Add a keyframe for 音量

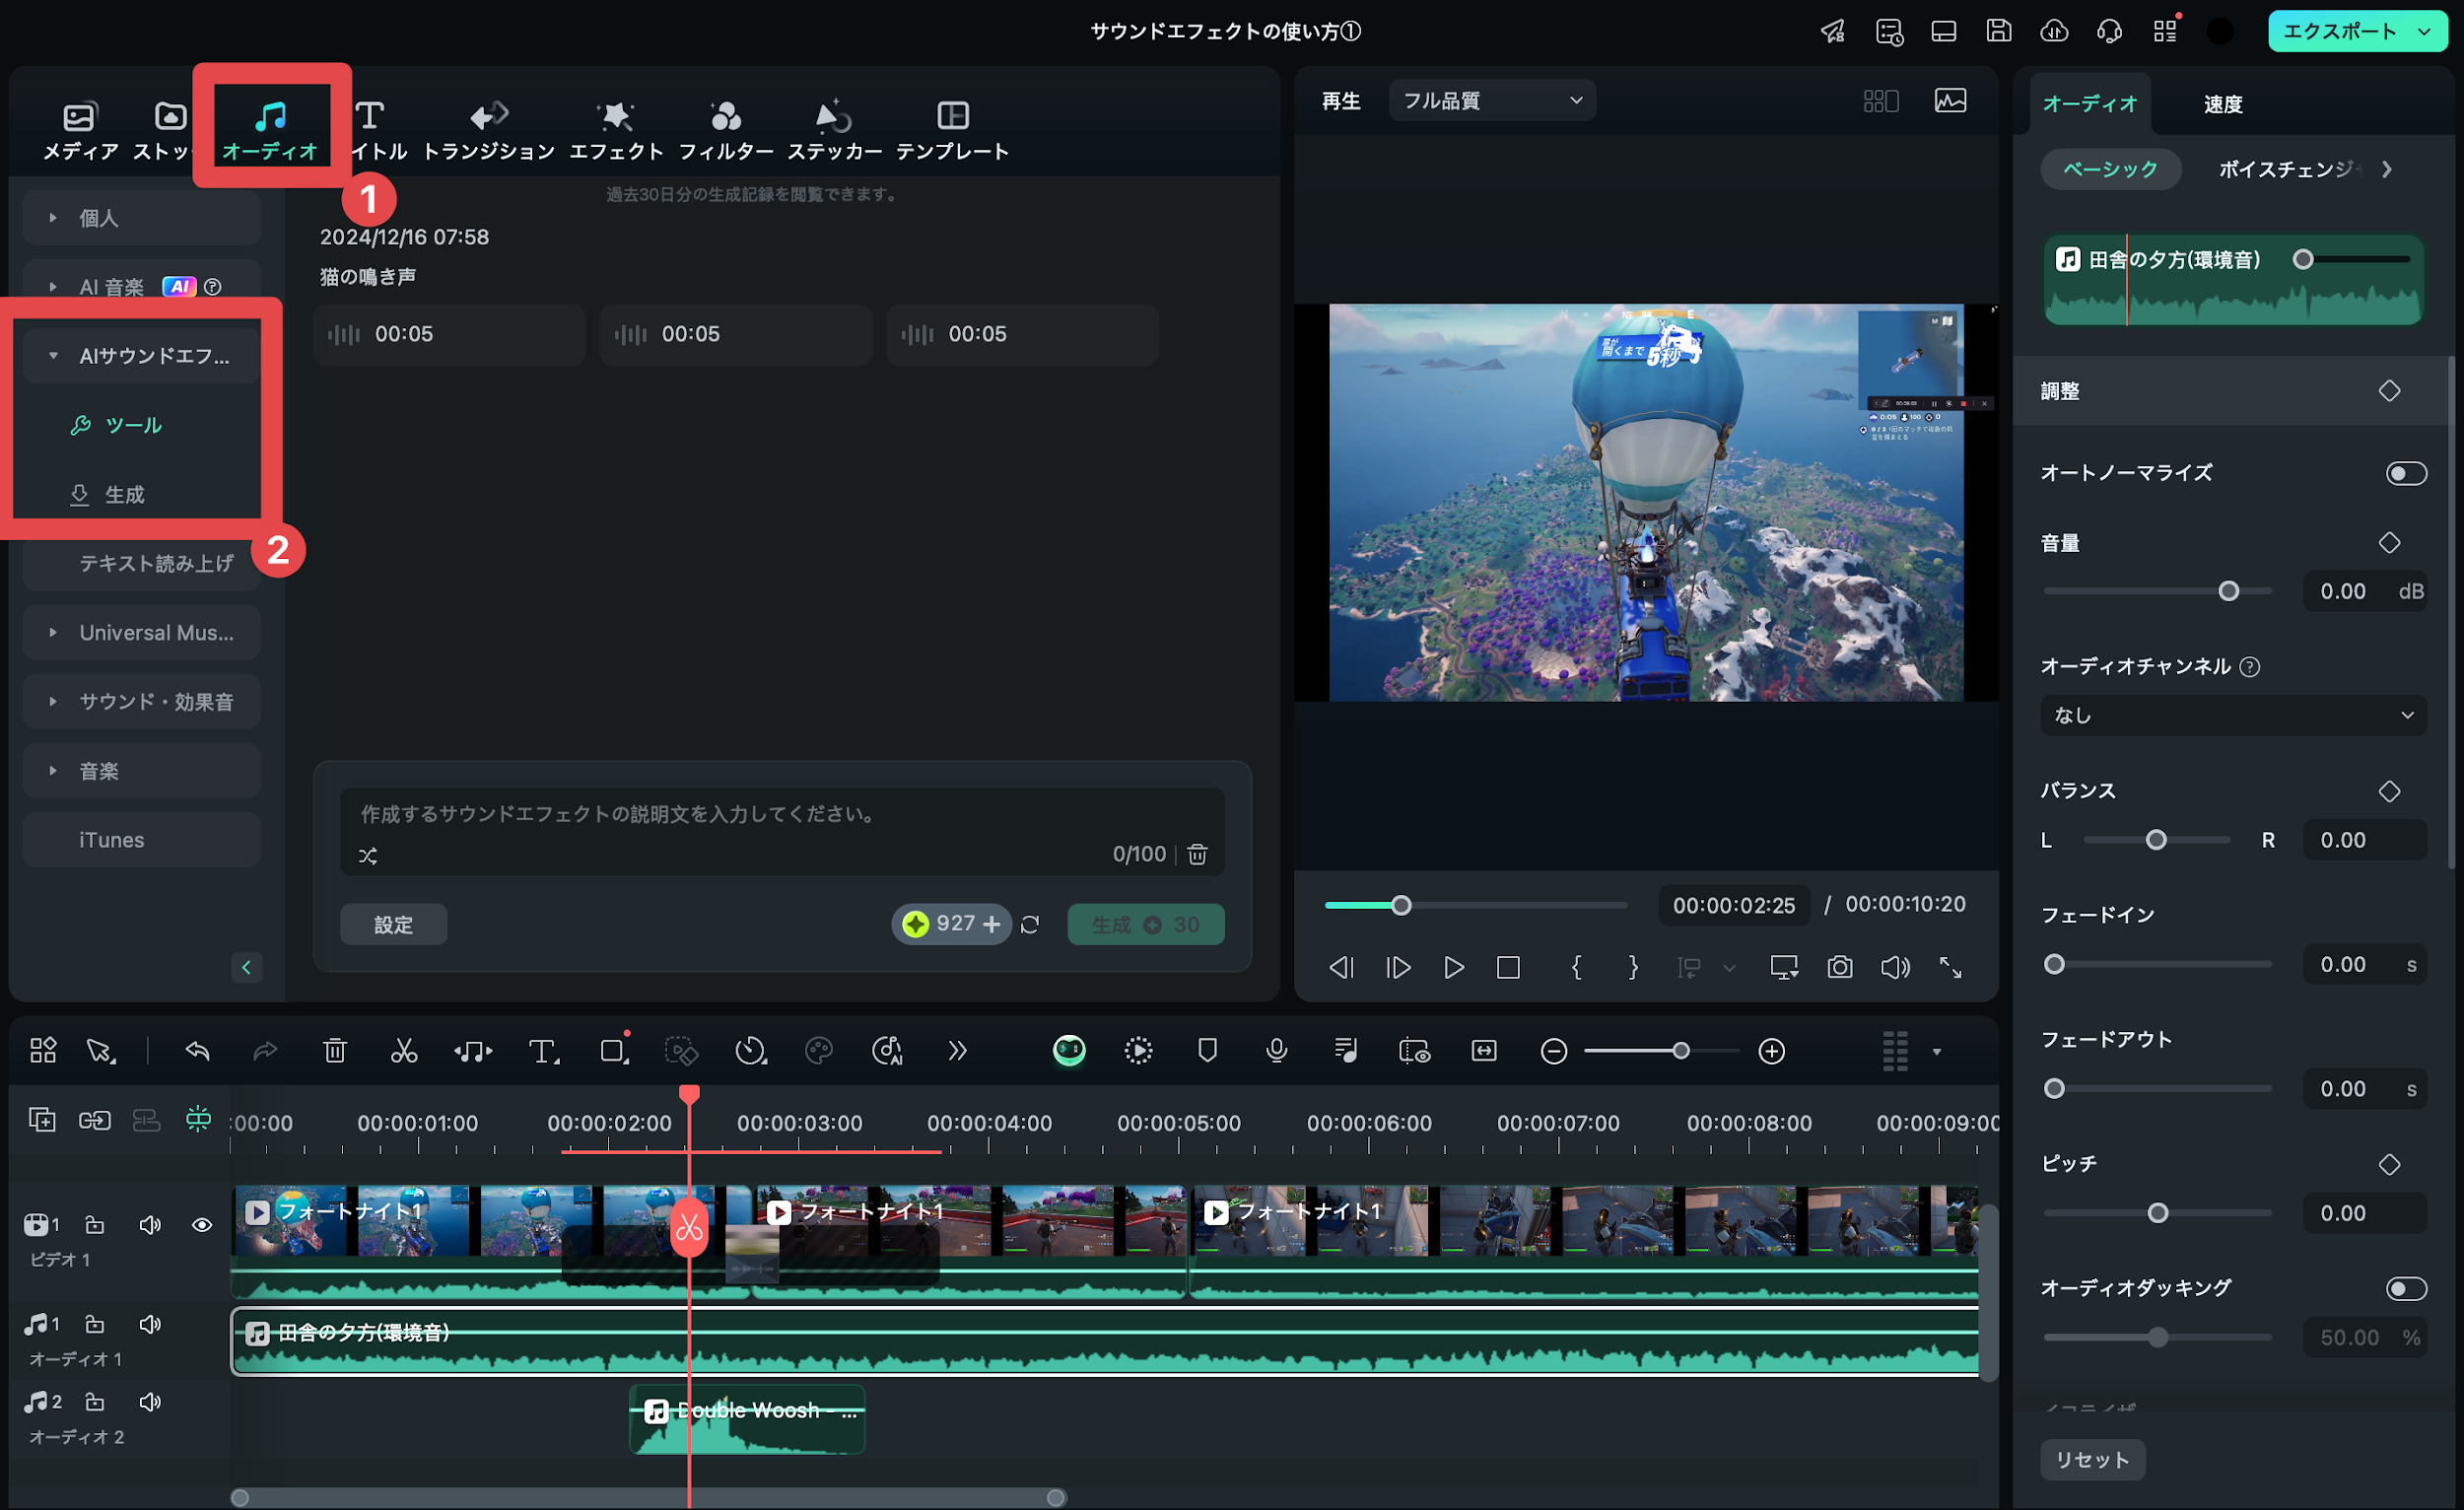pos(2389,543)
